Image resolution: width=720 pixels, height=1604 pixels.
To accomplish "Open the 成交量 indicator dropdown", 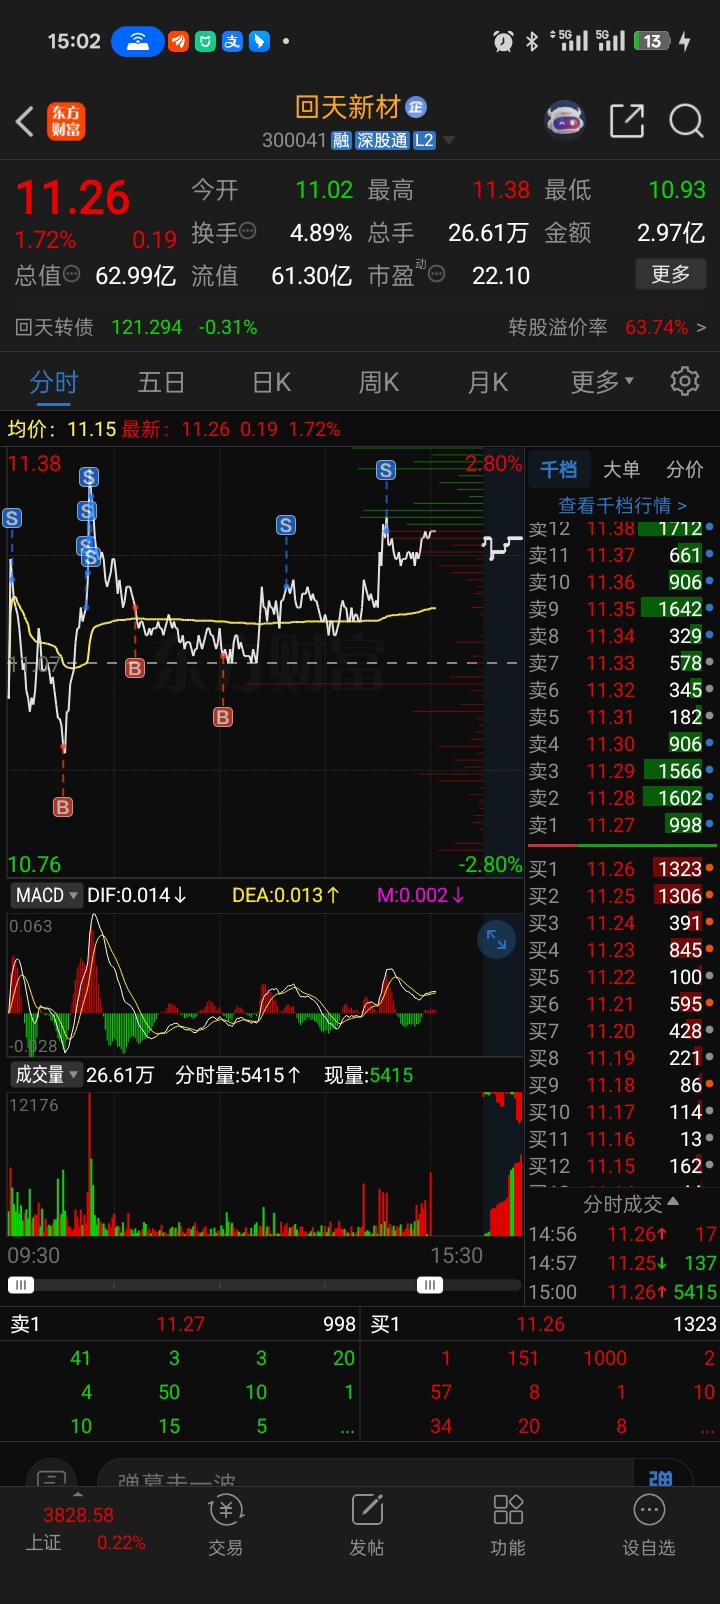I will pos(46,1074).
